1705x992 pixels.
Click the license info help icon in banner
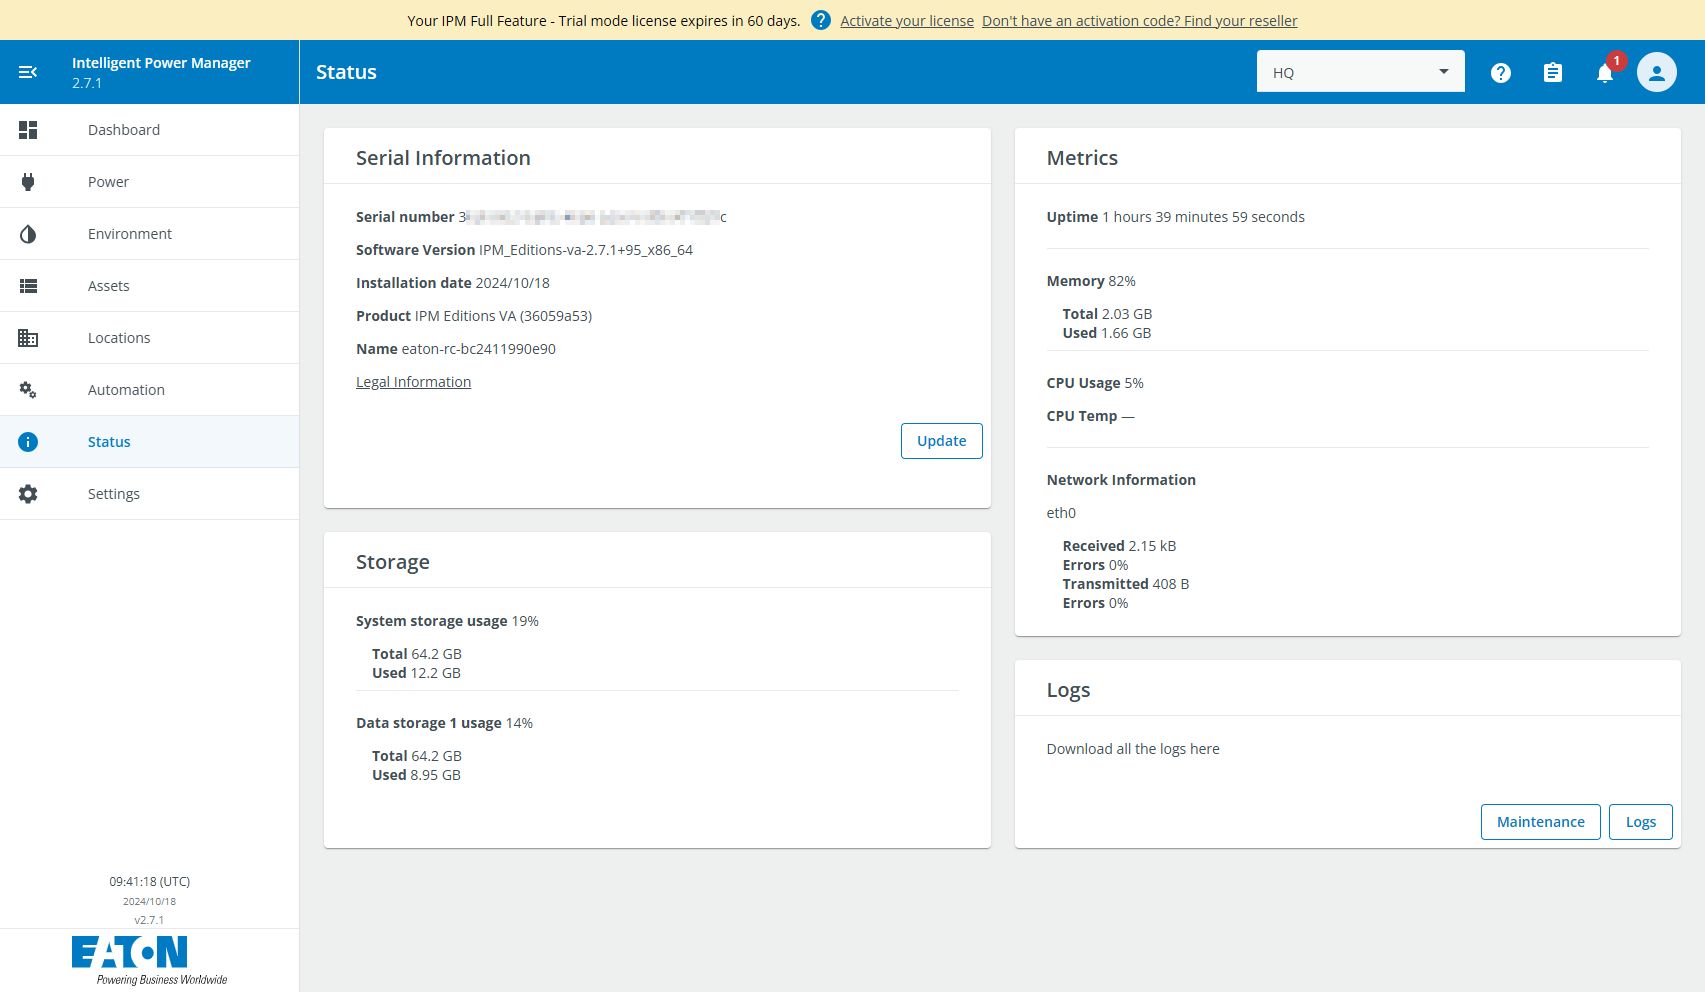[820, 20]
